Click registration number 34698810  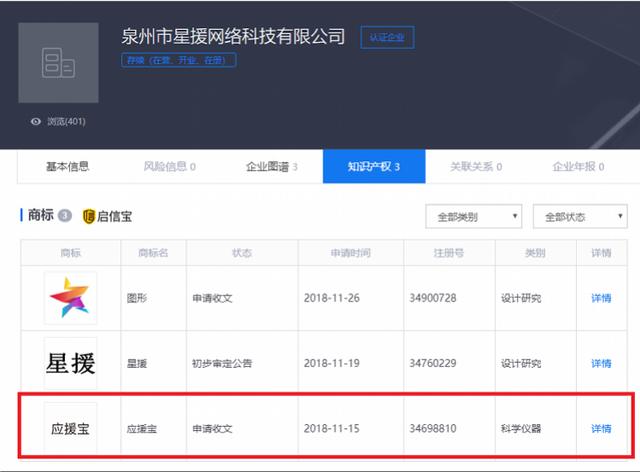point(433,429)
